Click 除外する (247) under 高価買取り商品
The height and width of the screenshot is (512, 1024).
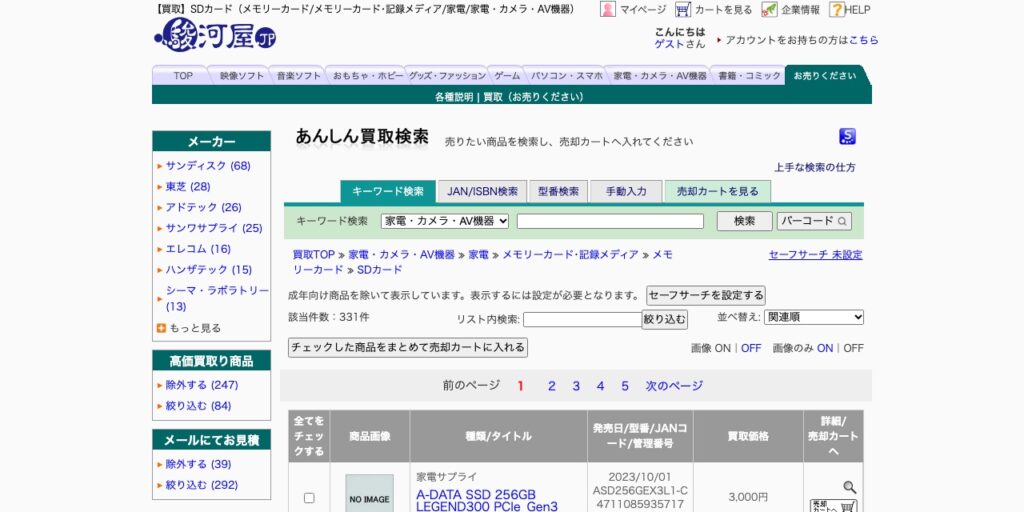coord(202,385)
